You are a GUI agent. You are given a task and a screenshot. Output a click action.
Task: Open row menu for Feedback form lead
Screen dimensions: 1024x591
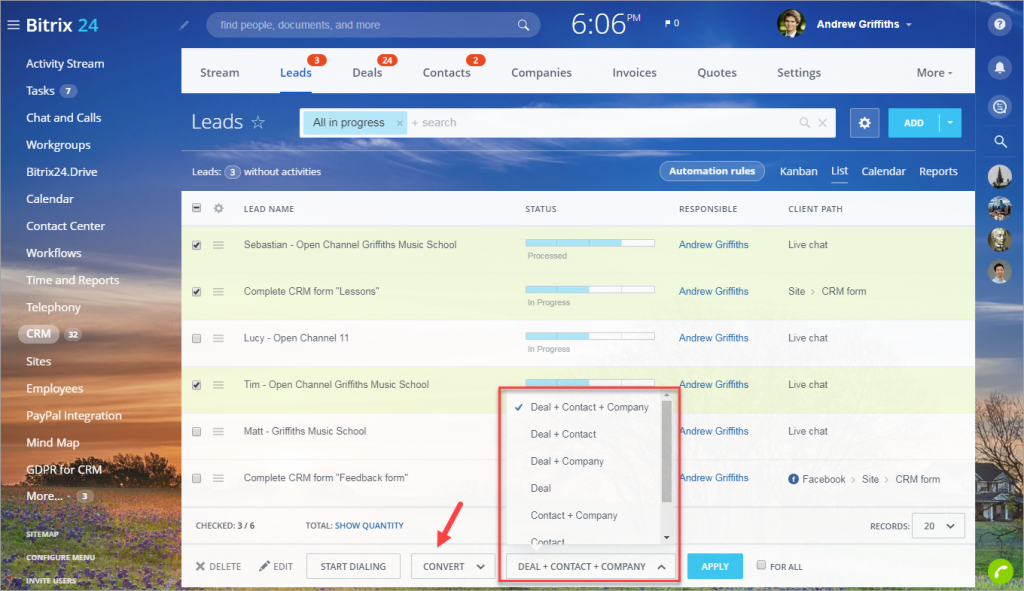(x=218, y=479)
